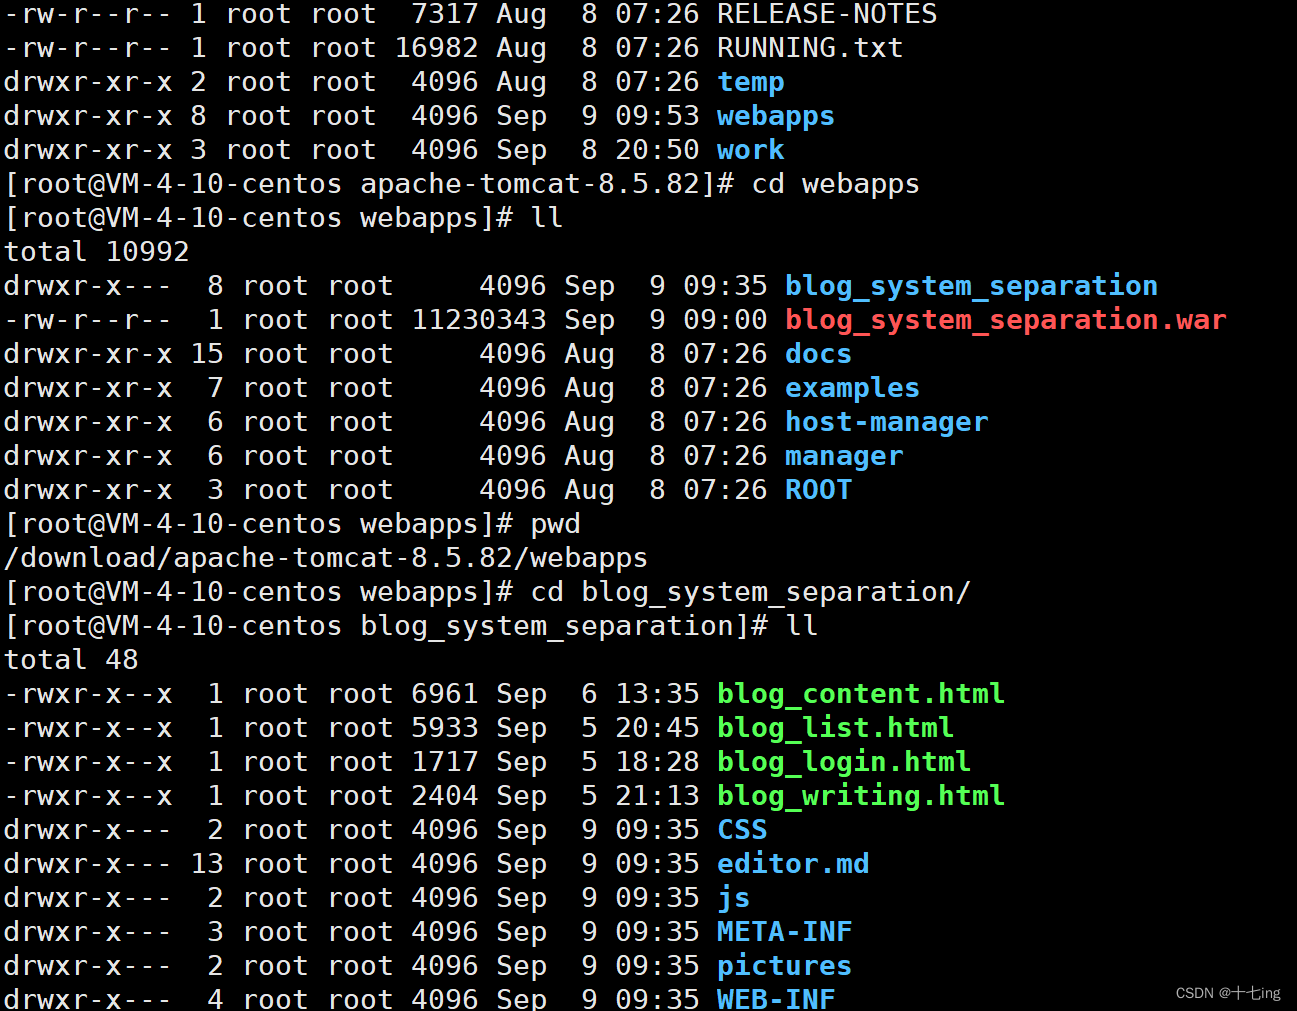Click the 'total 10992' line
Screen dimensions: 1297x1011
[97, 252]
